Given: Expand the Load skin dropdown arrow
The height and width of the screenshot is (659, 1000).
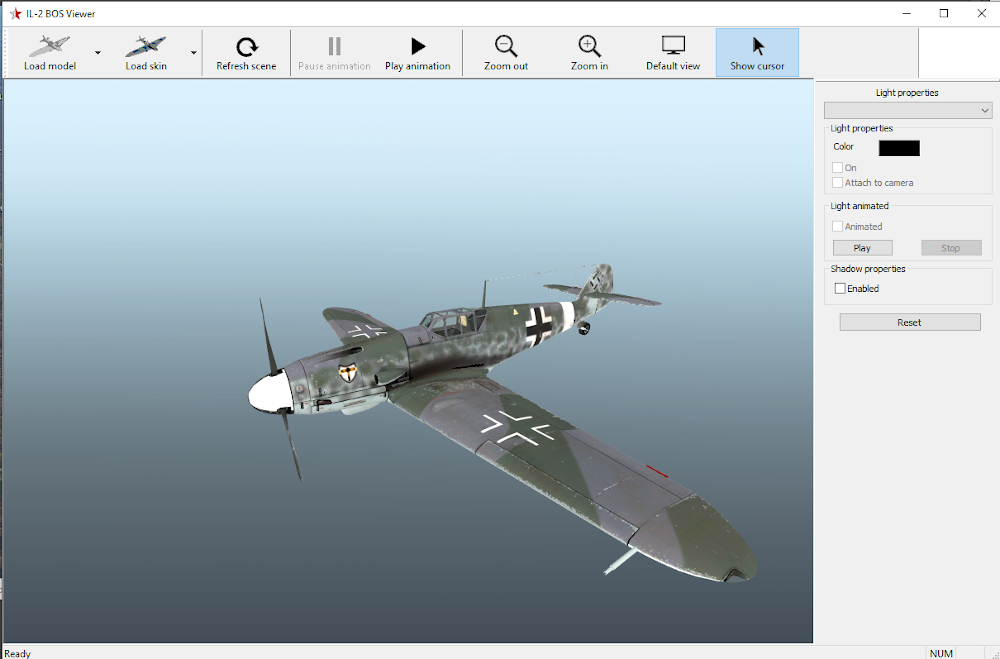Looking at the screenshot, I should pos(193,52).
